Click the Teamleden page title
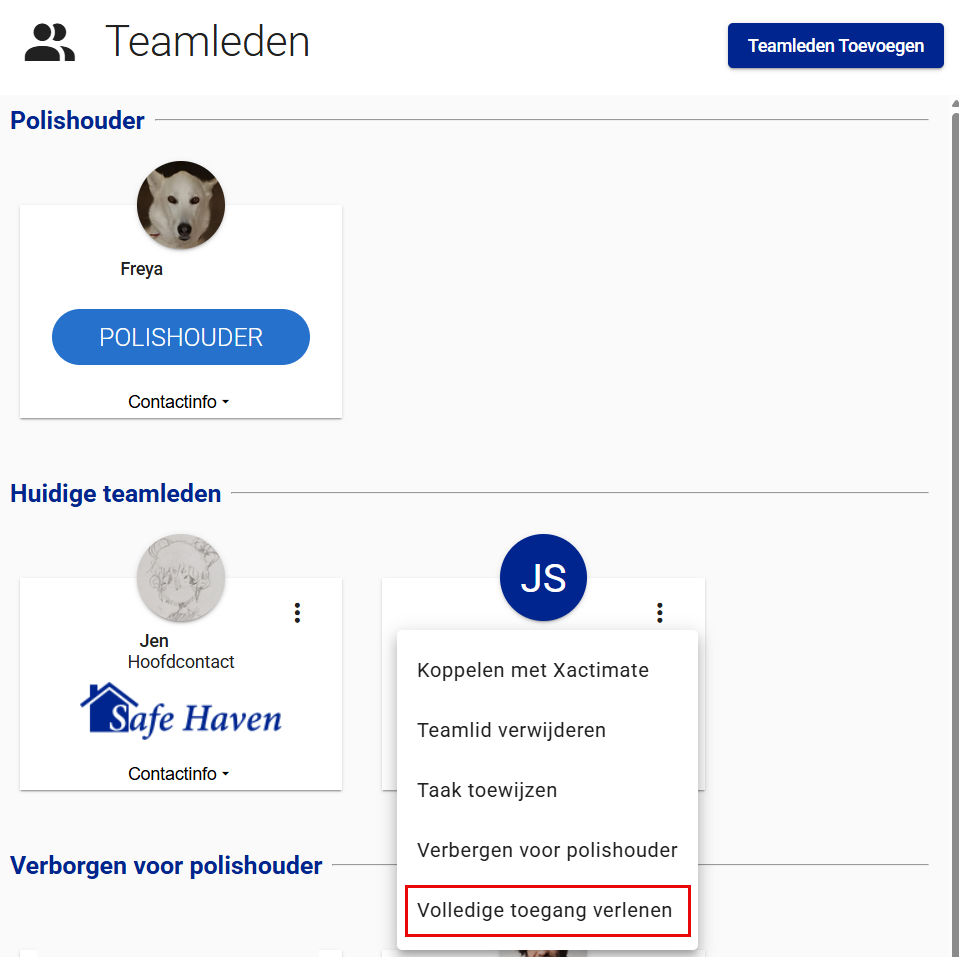This screenshot has width=959, height=957. click(207, 42)
